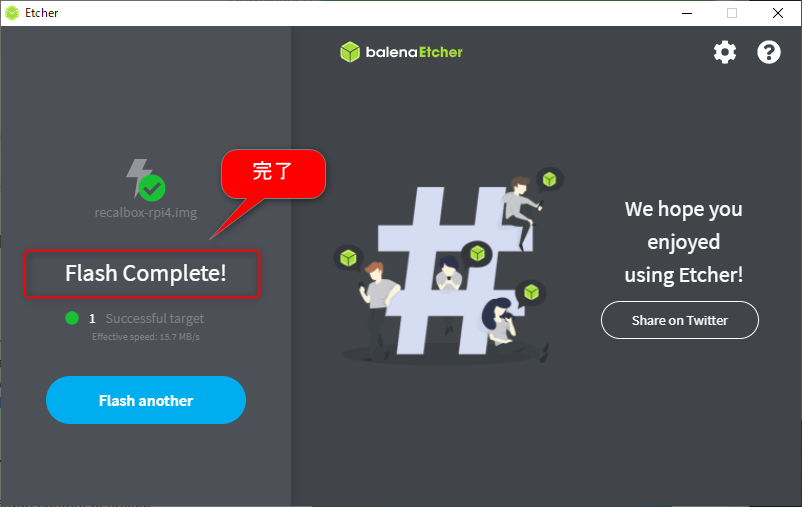Close the Etcher window
Screen dimensions: 802x507
pyautogui.click(x=778, y=13)
